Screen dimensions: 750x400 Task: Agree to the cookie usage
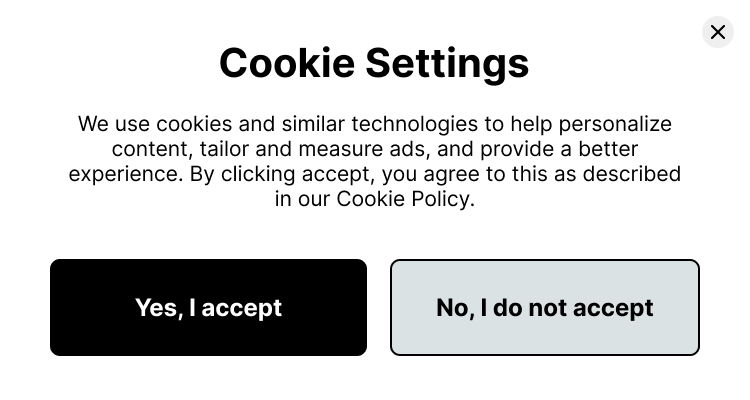208,308
